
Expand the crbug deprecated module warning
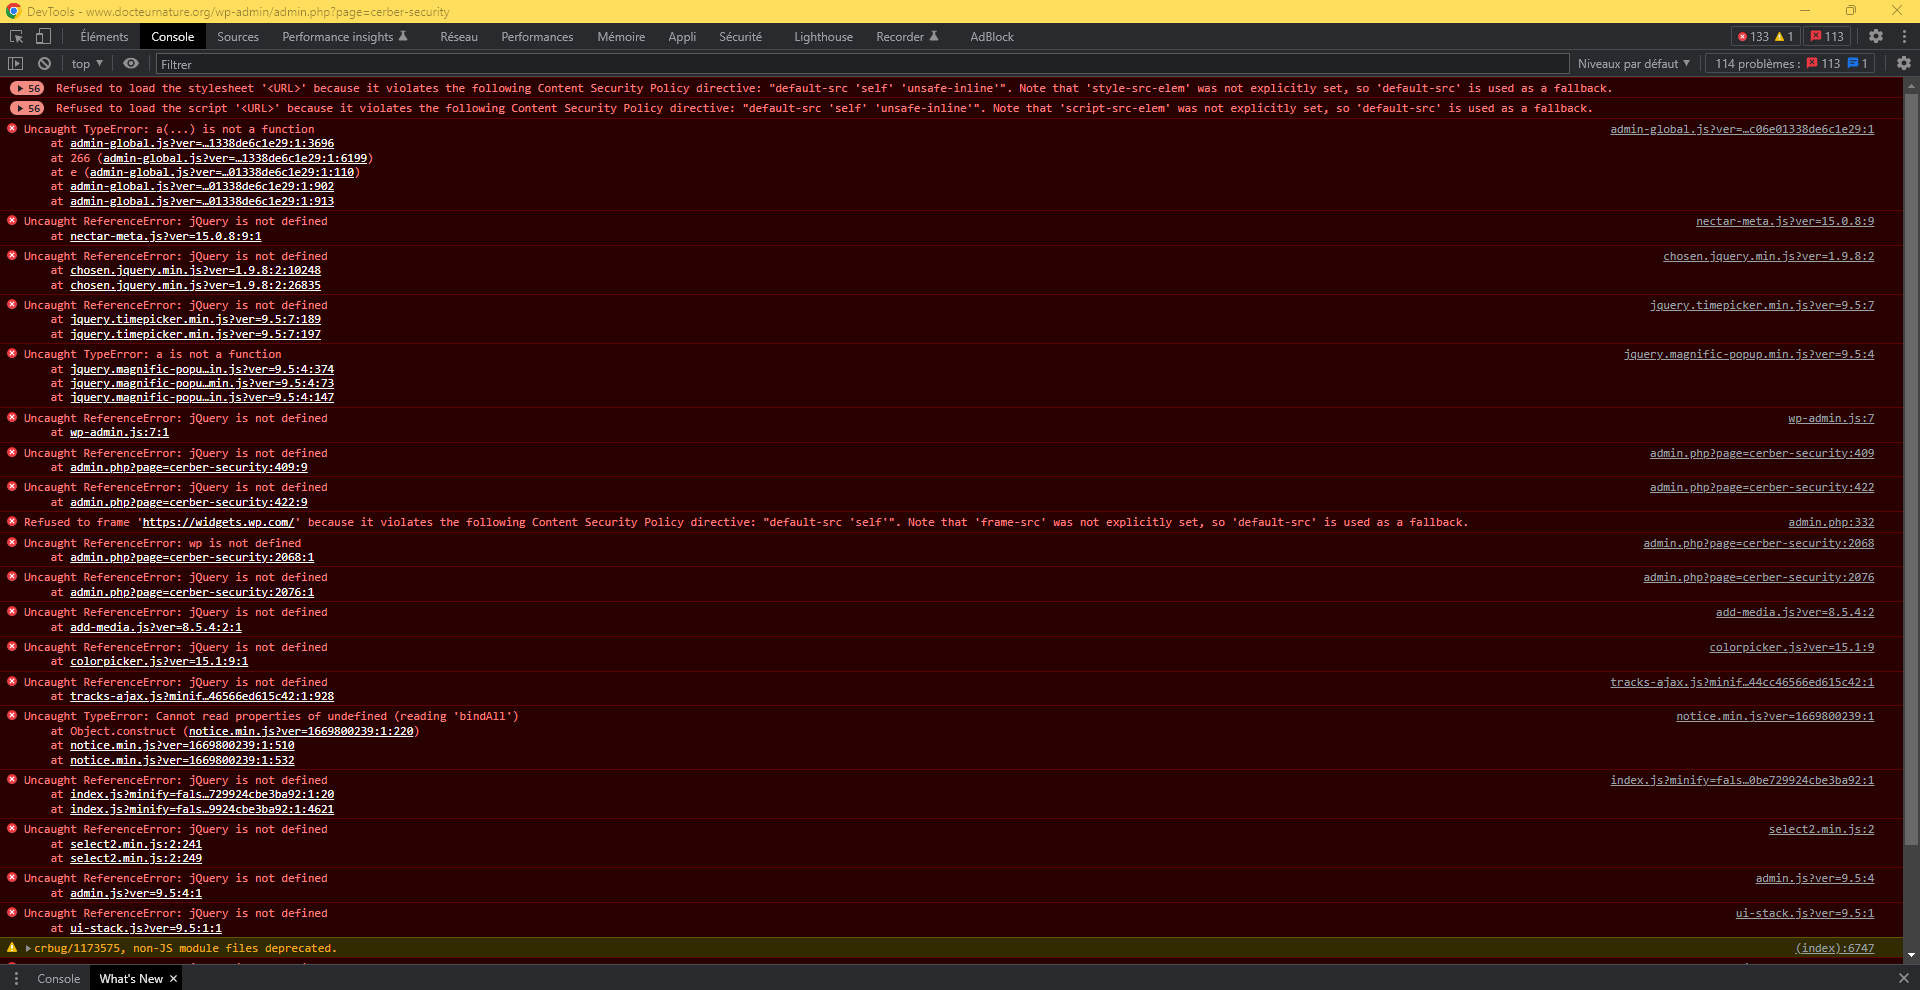26,948
